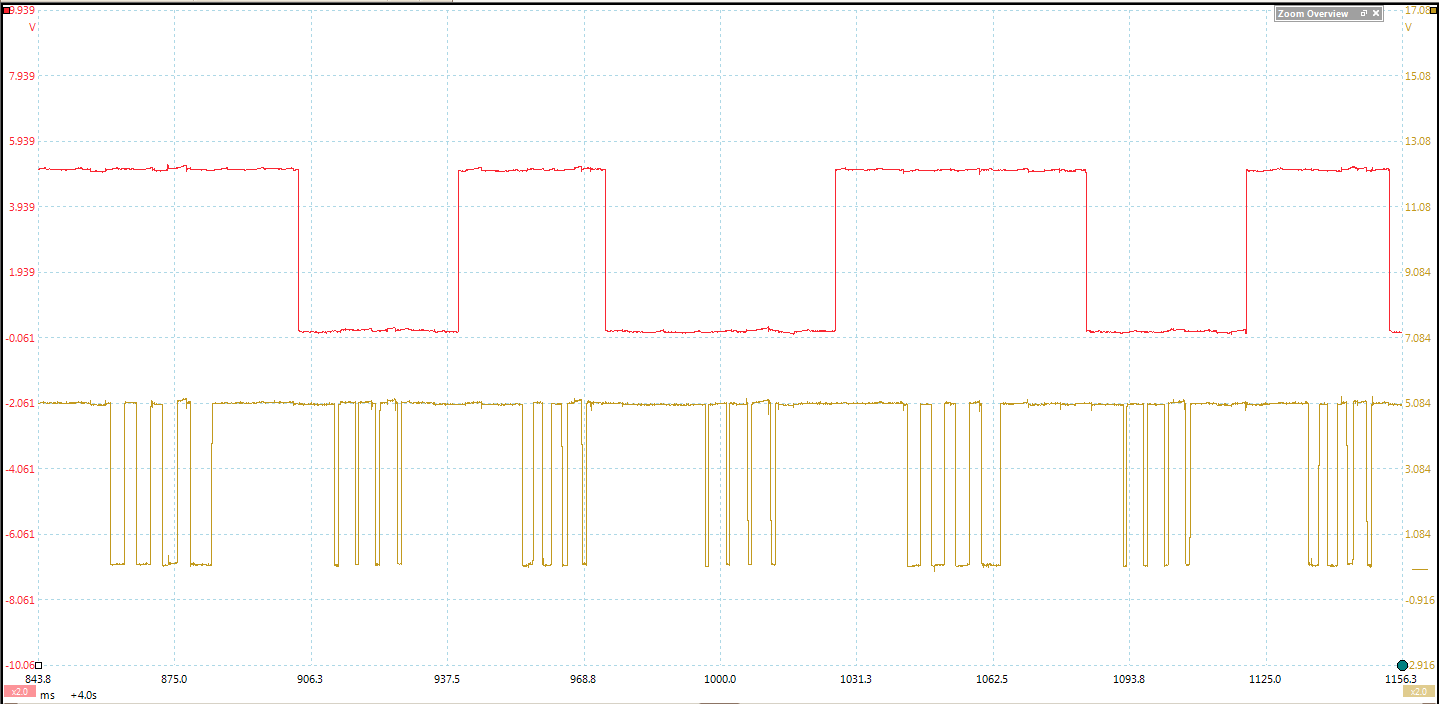Click the ms time unit label
The width and height of the screenshot is (1439, 704).
click(47, 695)
